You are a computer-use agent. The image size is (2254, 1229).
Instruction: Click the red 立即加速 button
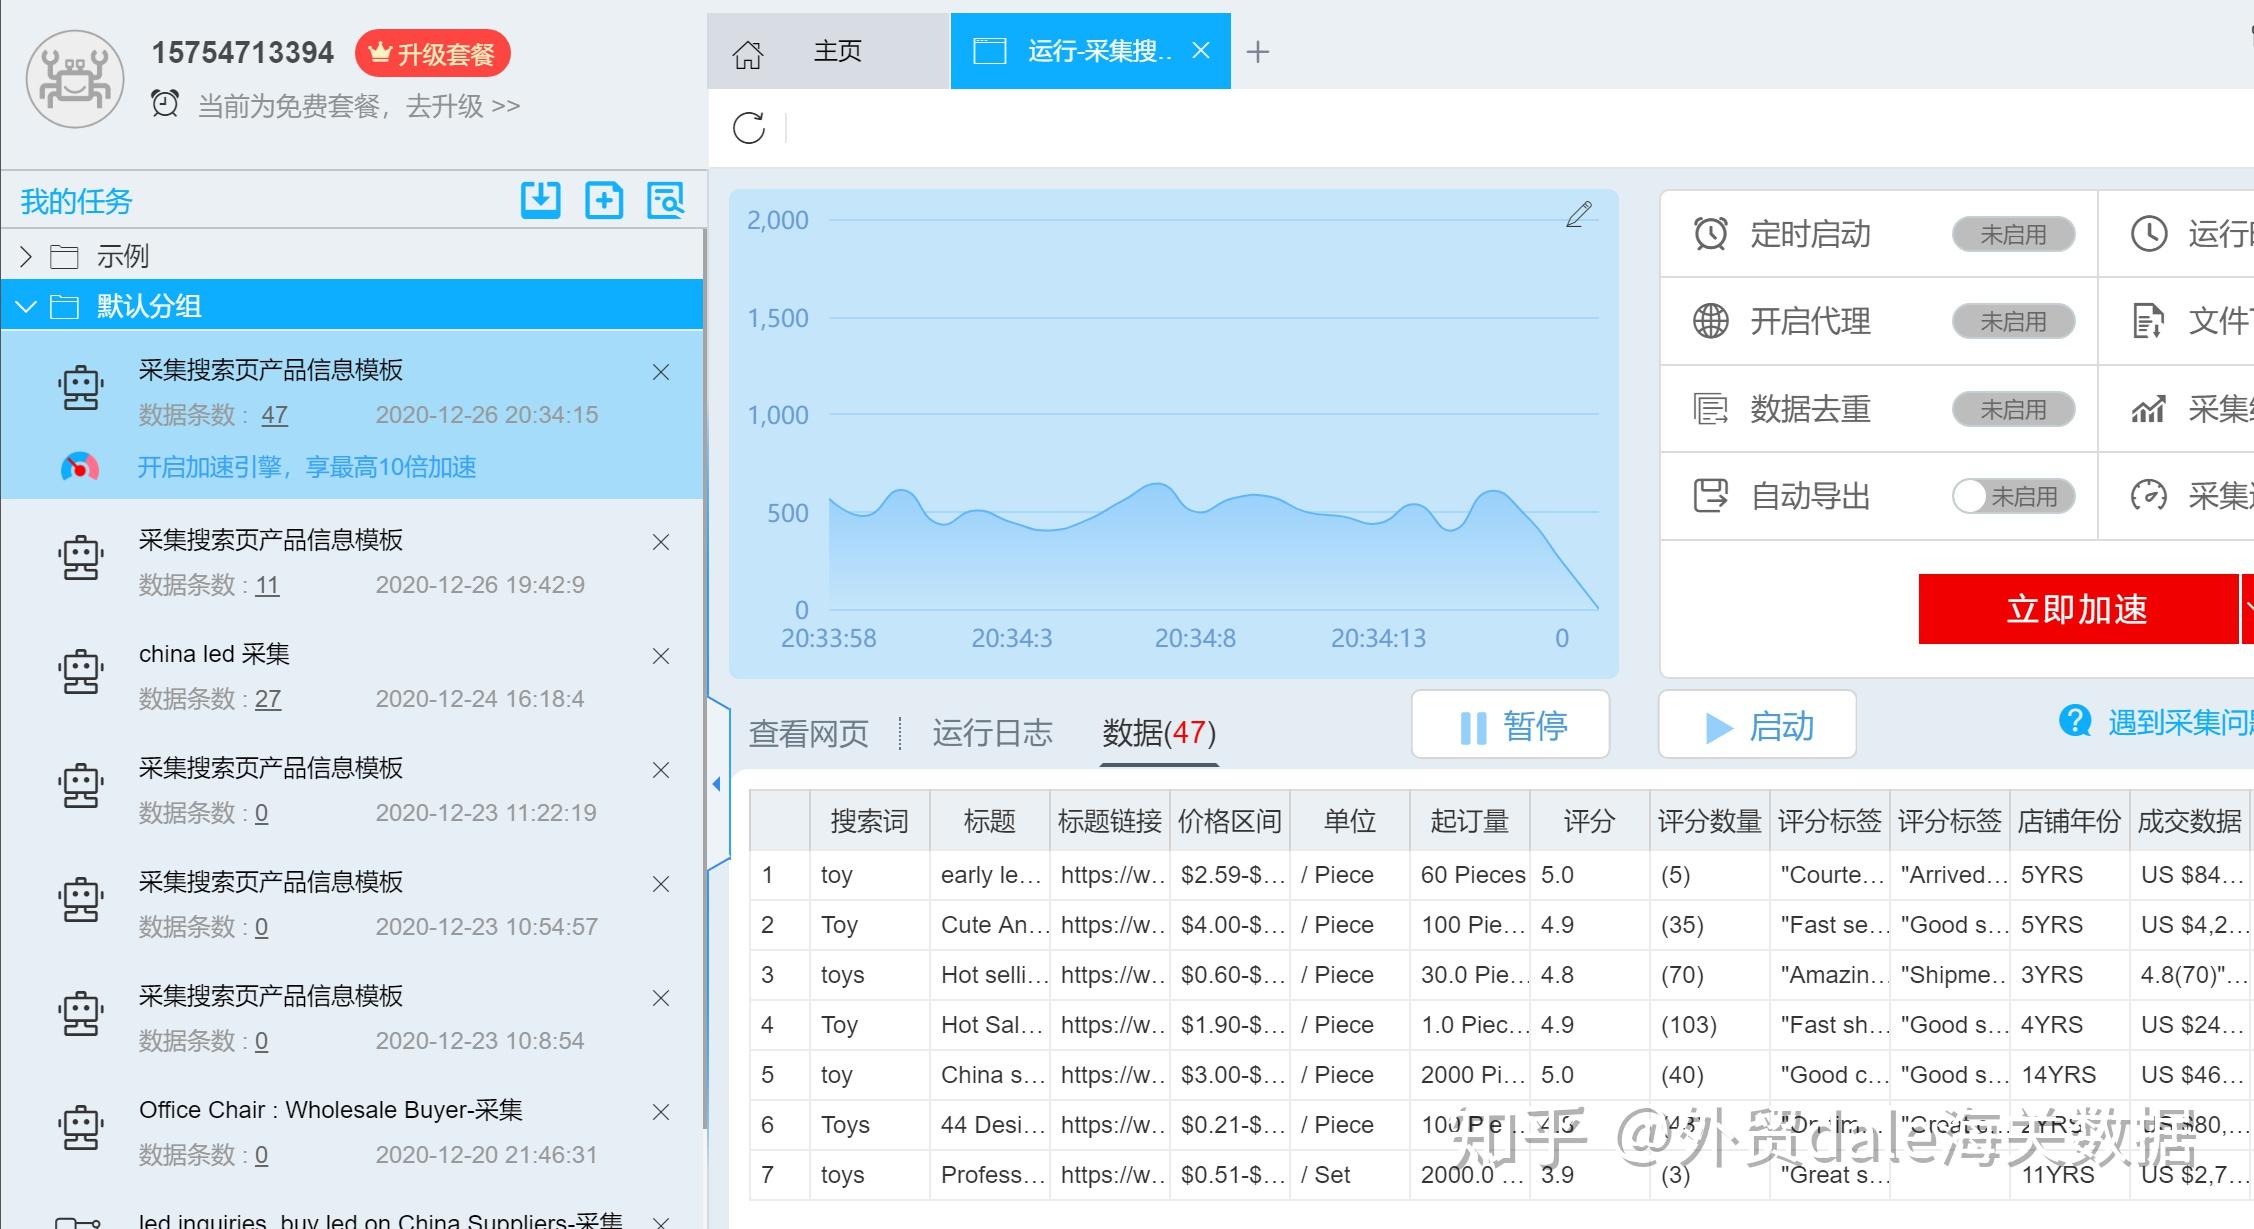coord(2077,609)
